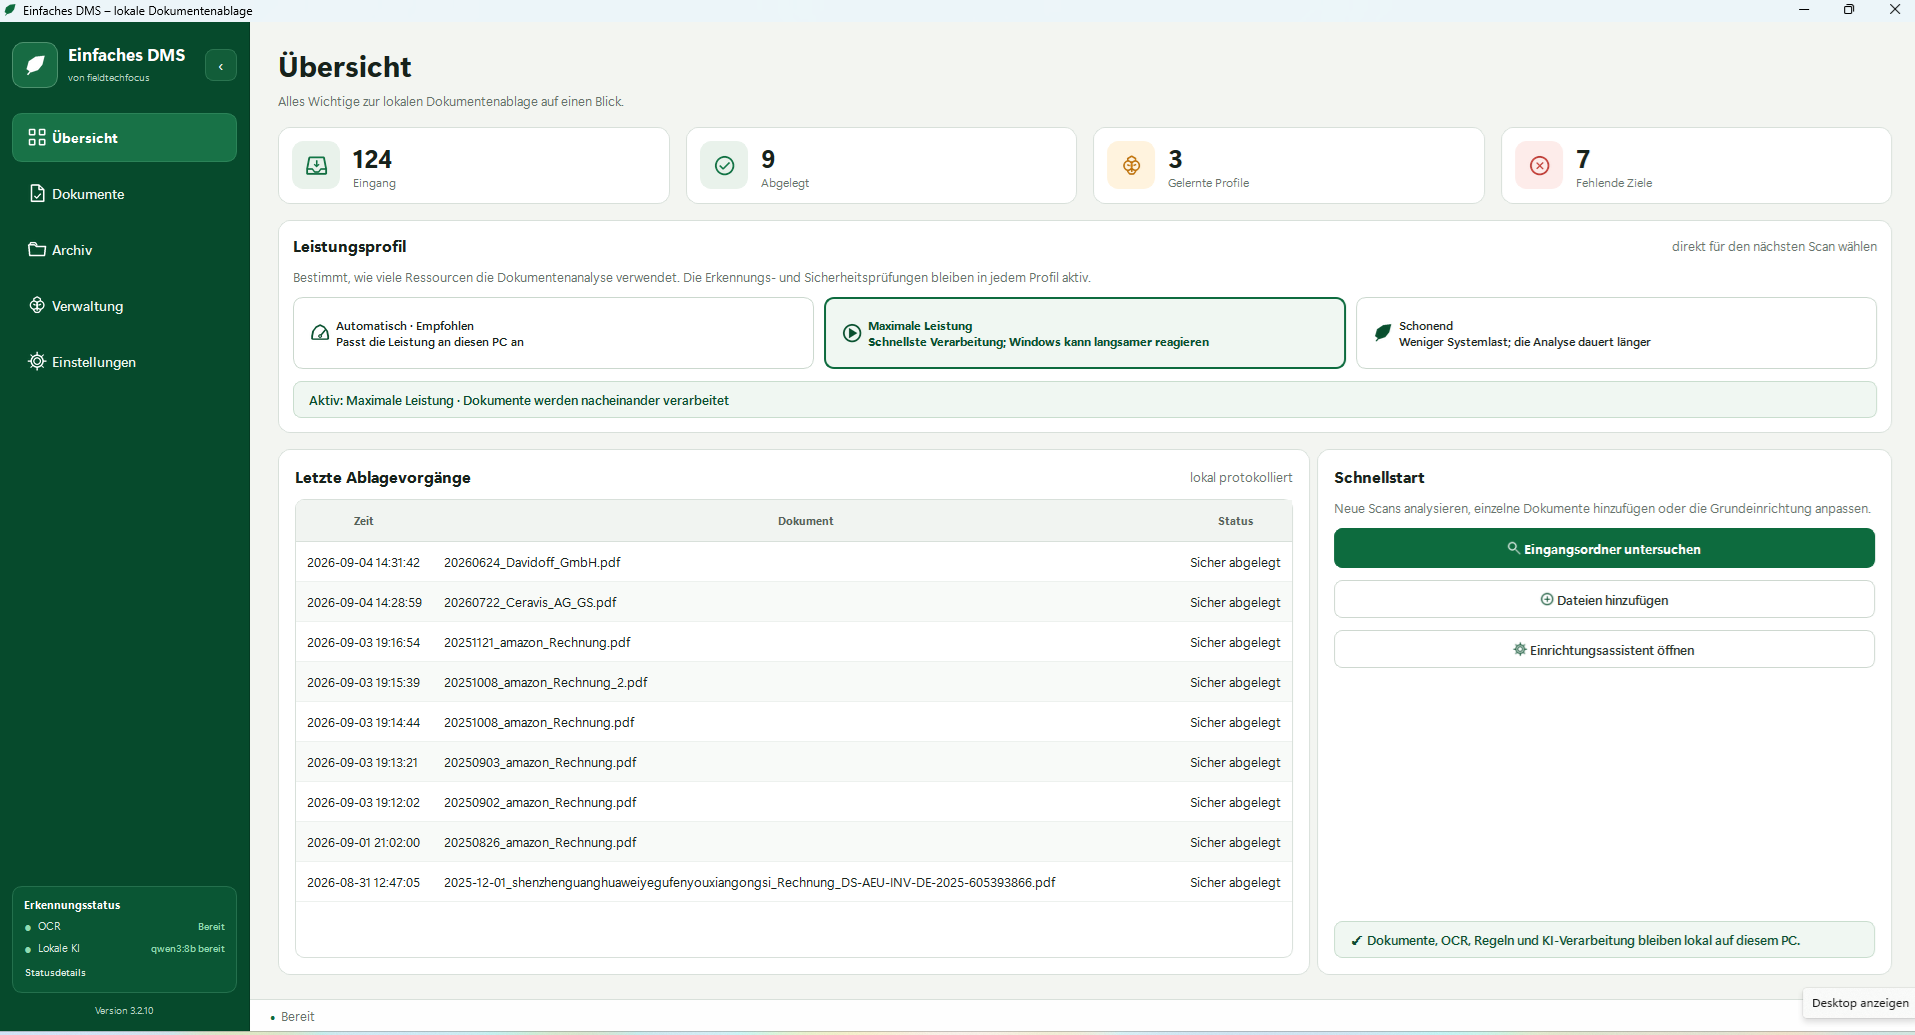Click the Abgelegt checkmark circle icon
1915x1035 pixels.
[x=724, y=166]
